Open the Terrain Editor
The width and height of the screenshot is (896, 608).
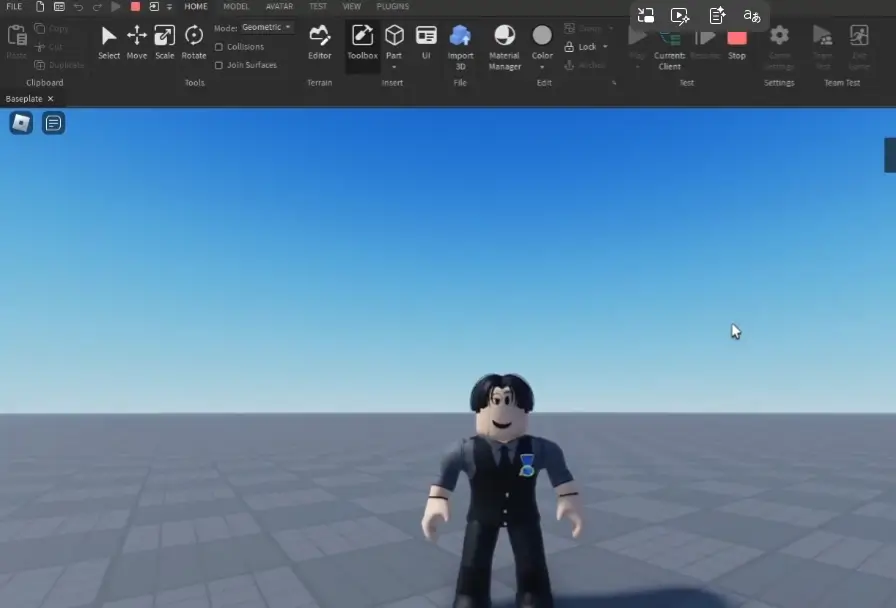coord(319,42)
